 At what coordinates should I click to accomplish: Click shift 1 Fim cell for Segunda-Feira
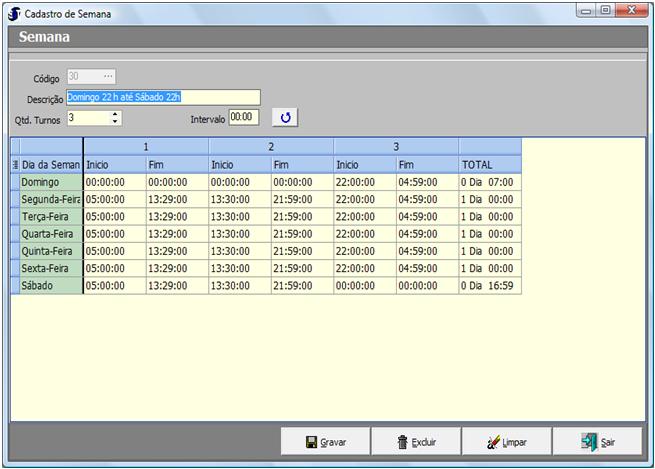[177, 200]
